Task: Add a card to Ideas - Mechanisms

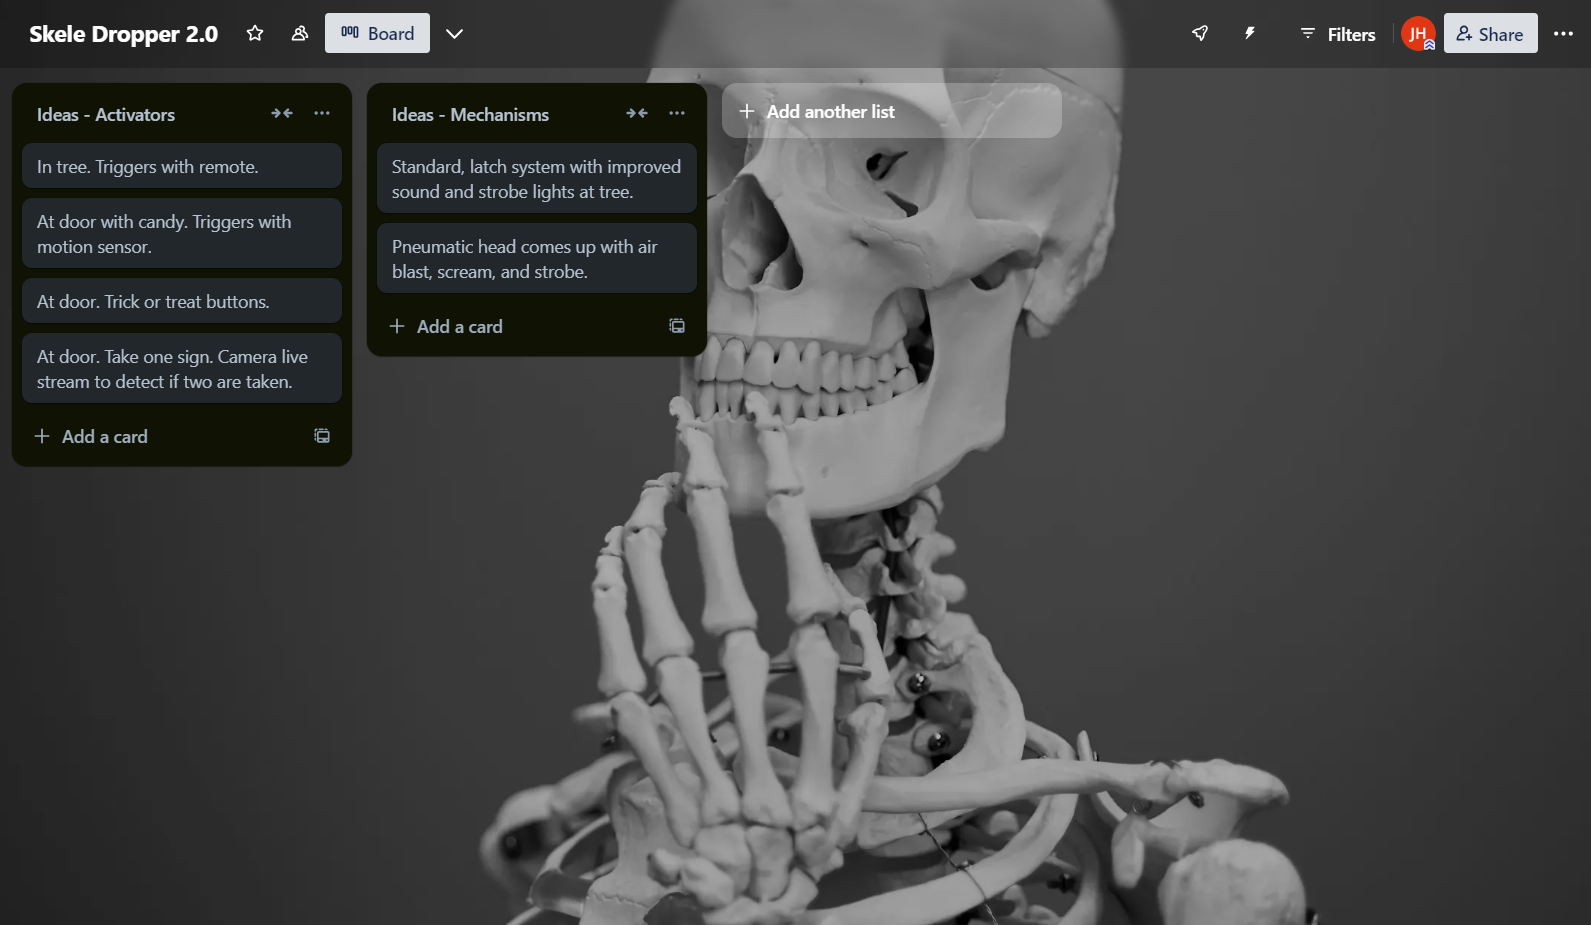Action: click(x=517, y=326)
